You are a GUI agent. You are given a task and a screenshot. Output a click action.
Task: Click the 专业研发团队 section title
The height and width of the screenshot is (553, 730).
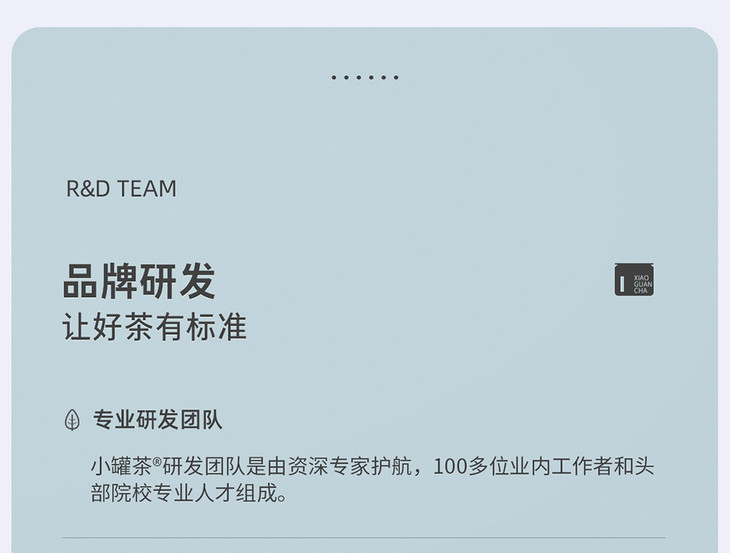click(157, 419)
